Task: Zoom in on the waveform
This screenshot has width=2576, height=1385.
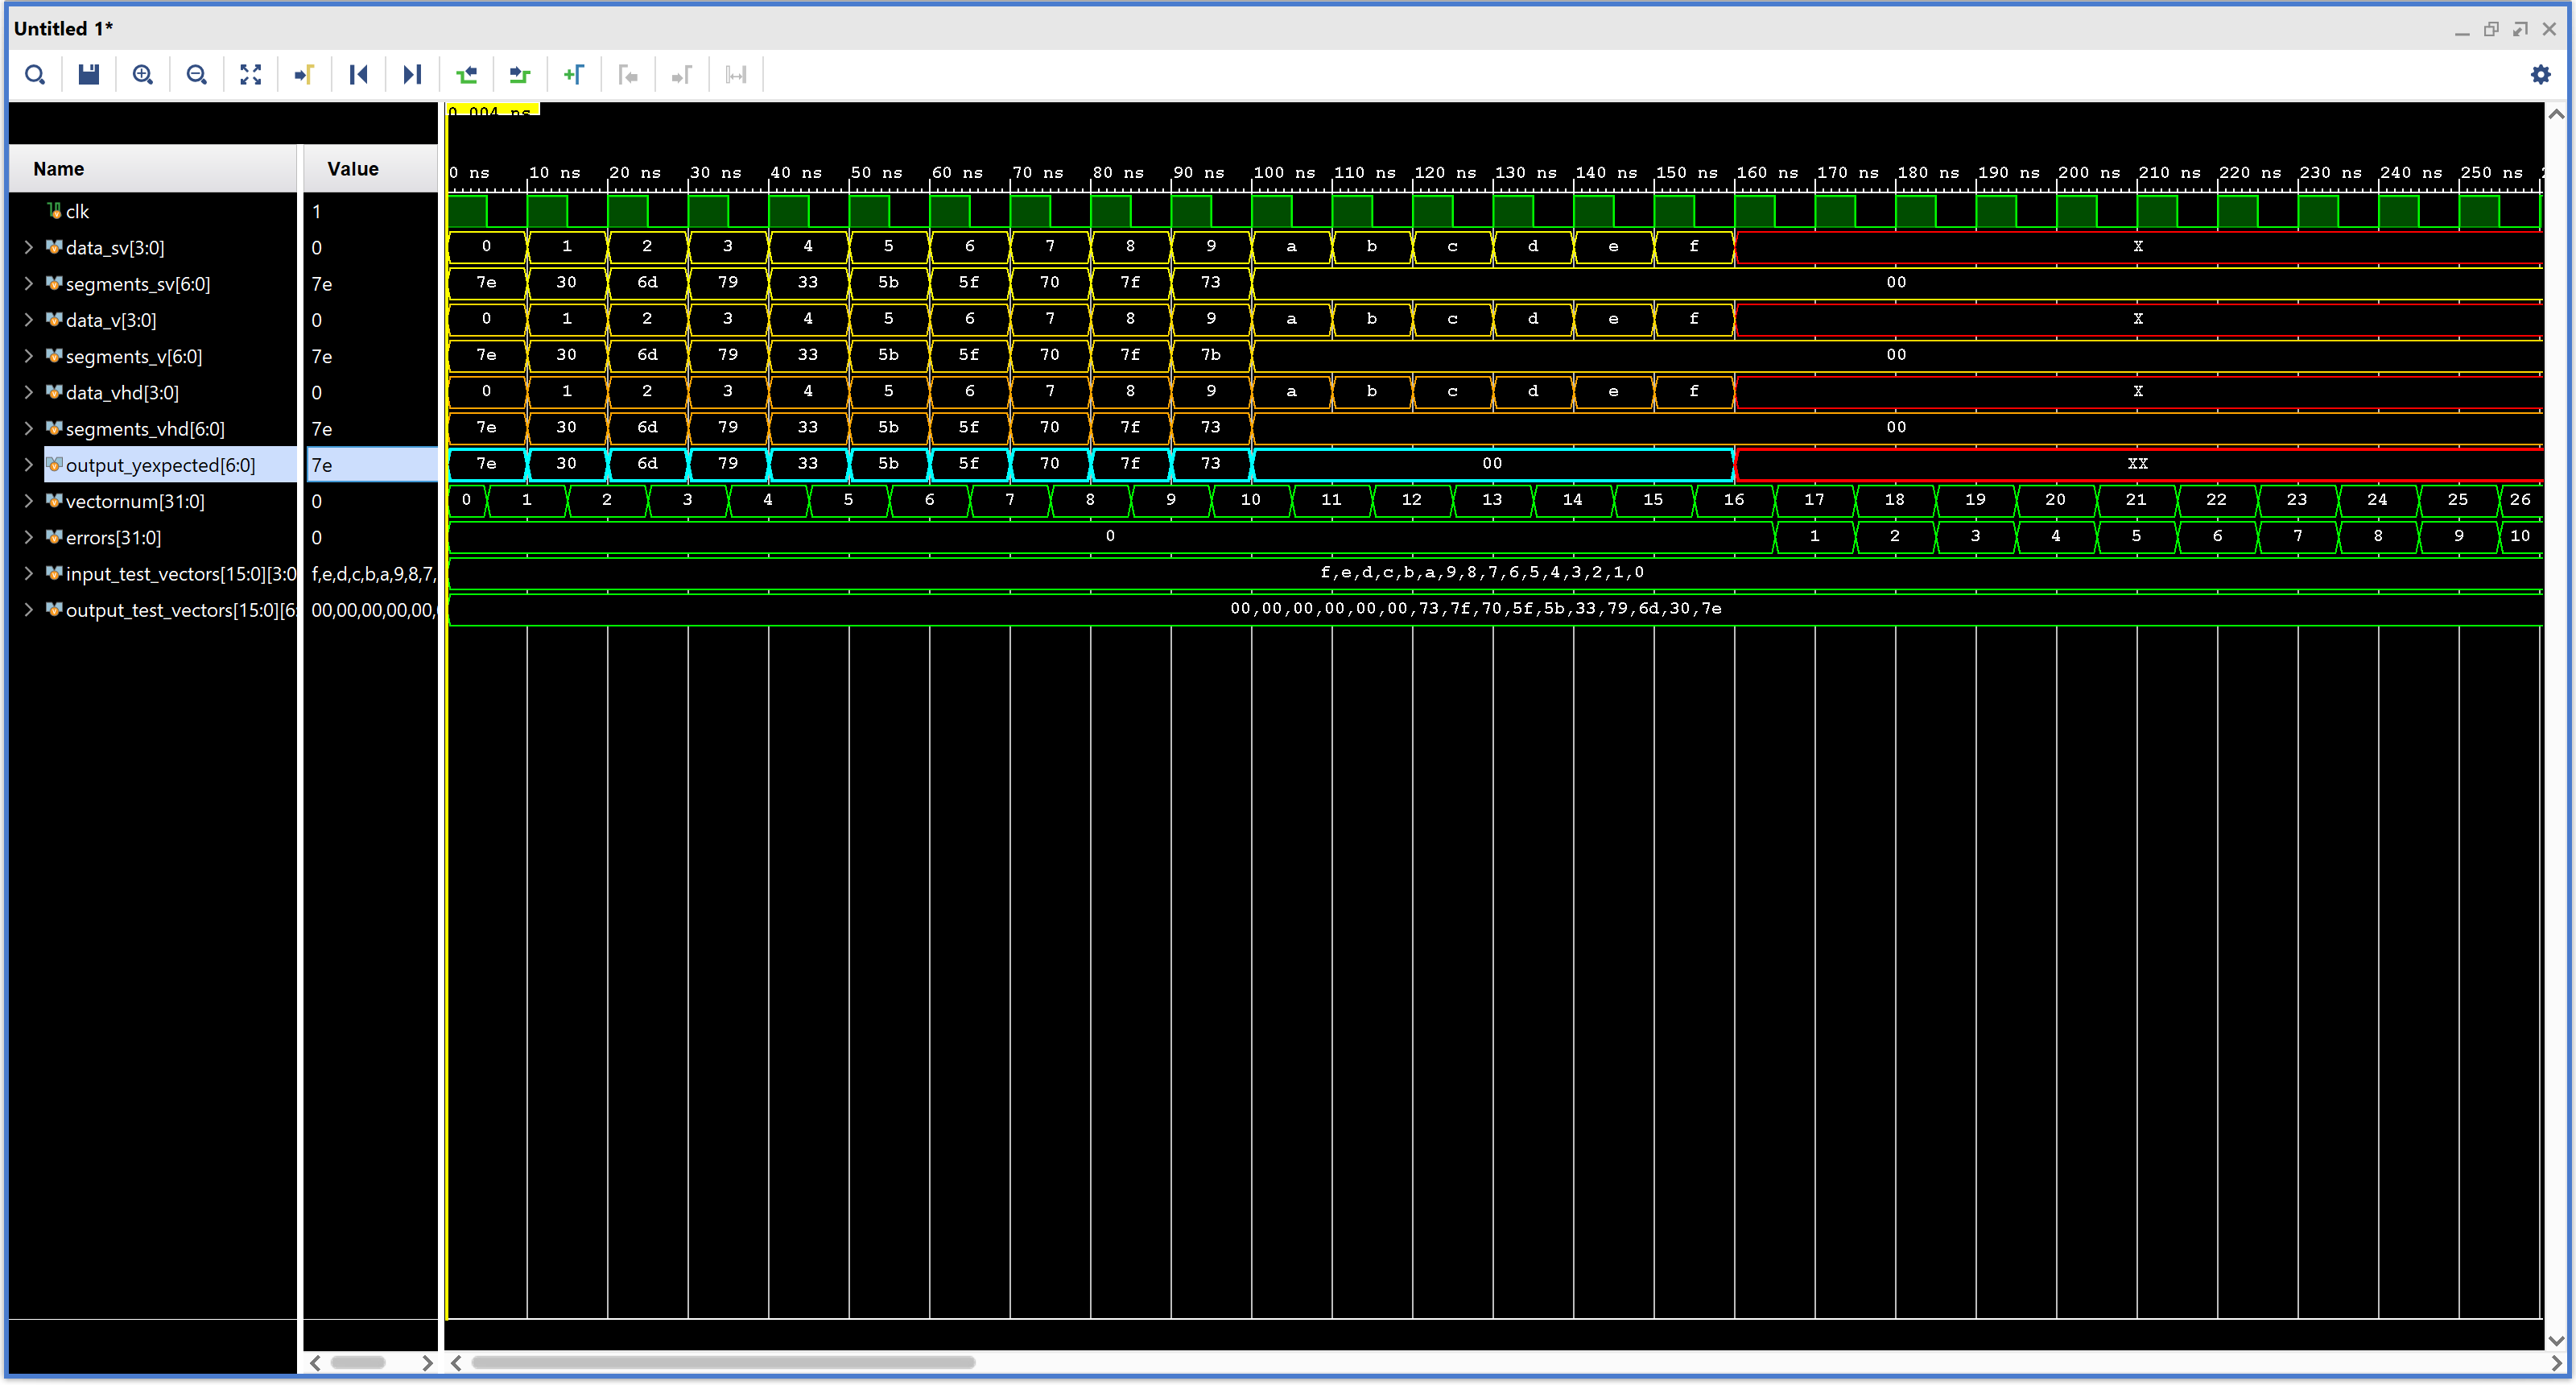Action: [143, 75]
